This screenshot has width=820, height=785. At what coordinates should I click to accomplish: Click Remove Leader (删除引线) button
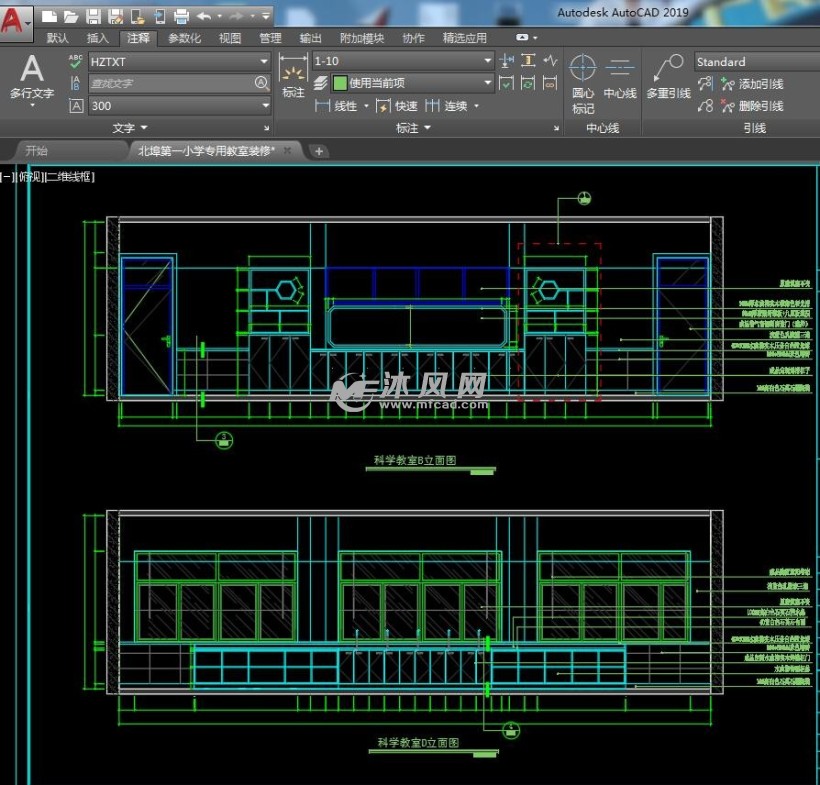pos(751,106)
